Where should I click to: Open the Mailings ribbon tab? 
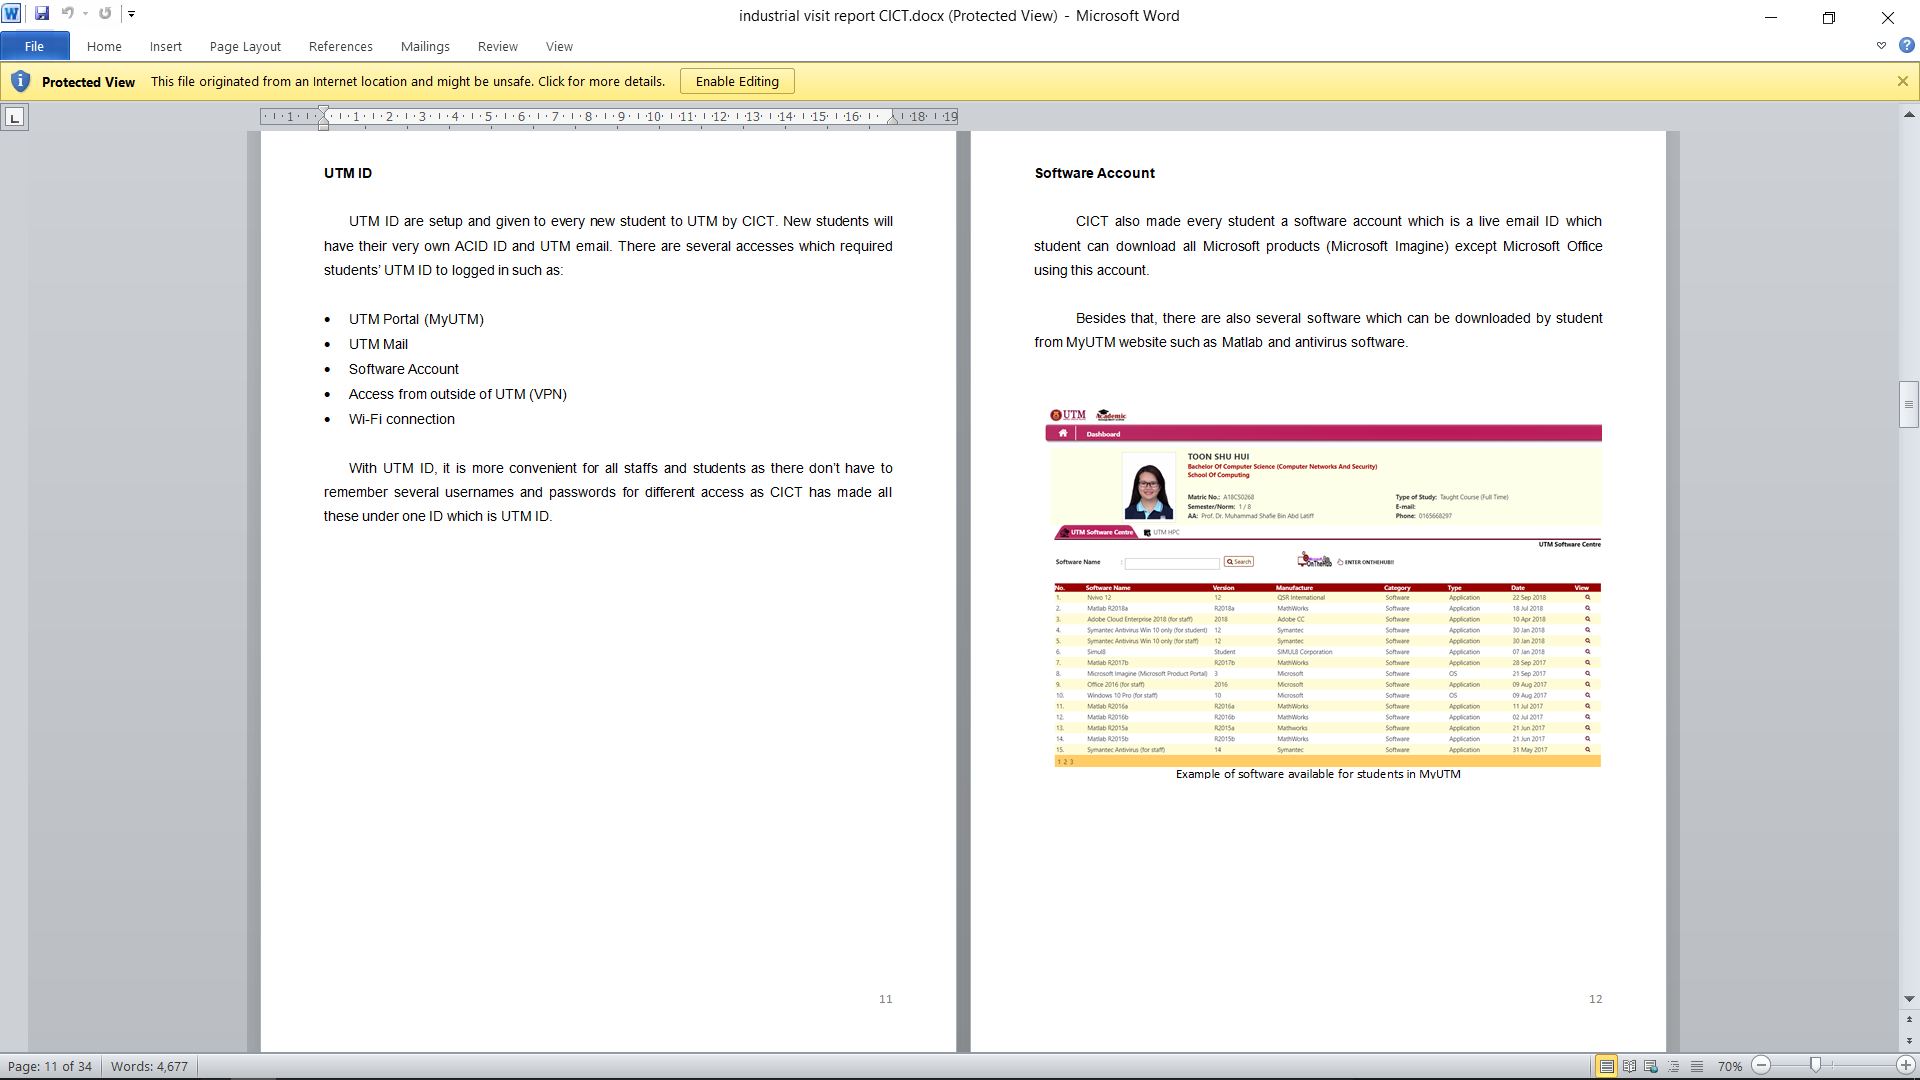[x=425, y=46]
